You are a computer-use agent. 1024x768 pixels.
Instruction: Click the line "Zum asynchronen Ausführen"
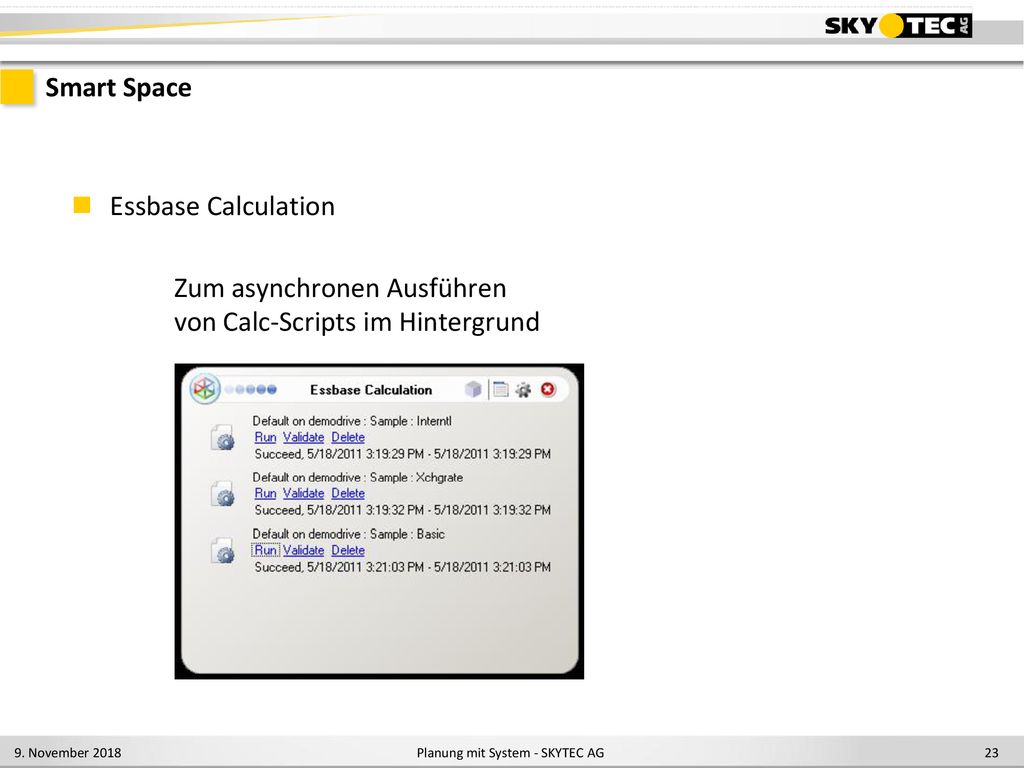[x=340, y=288]
